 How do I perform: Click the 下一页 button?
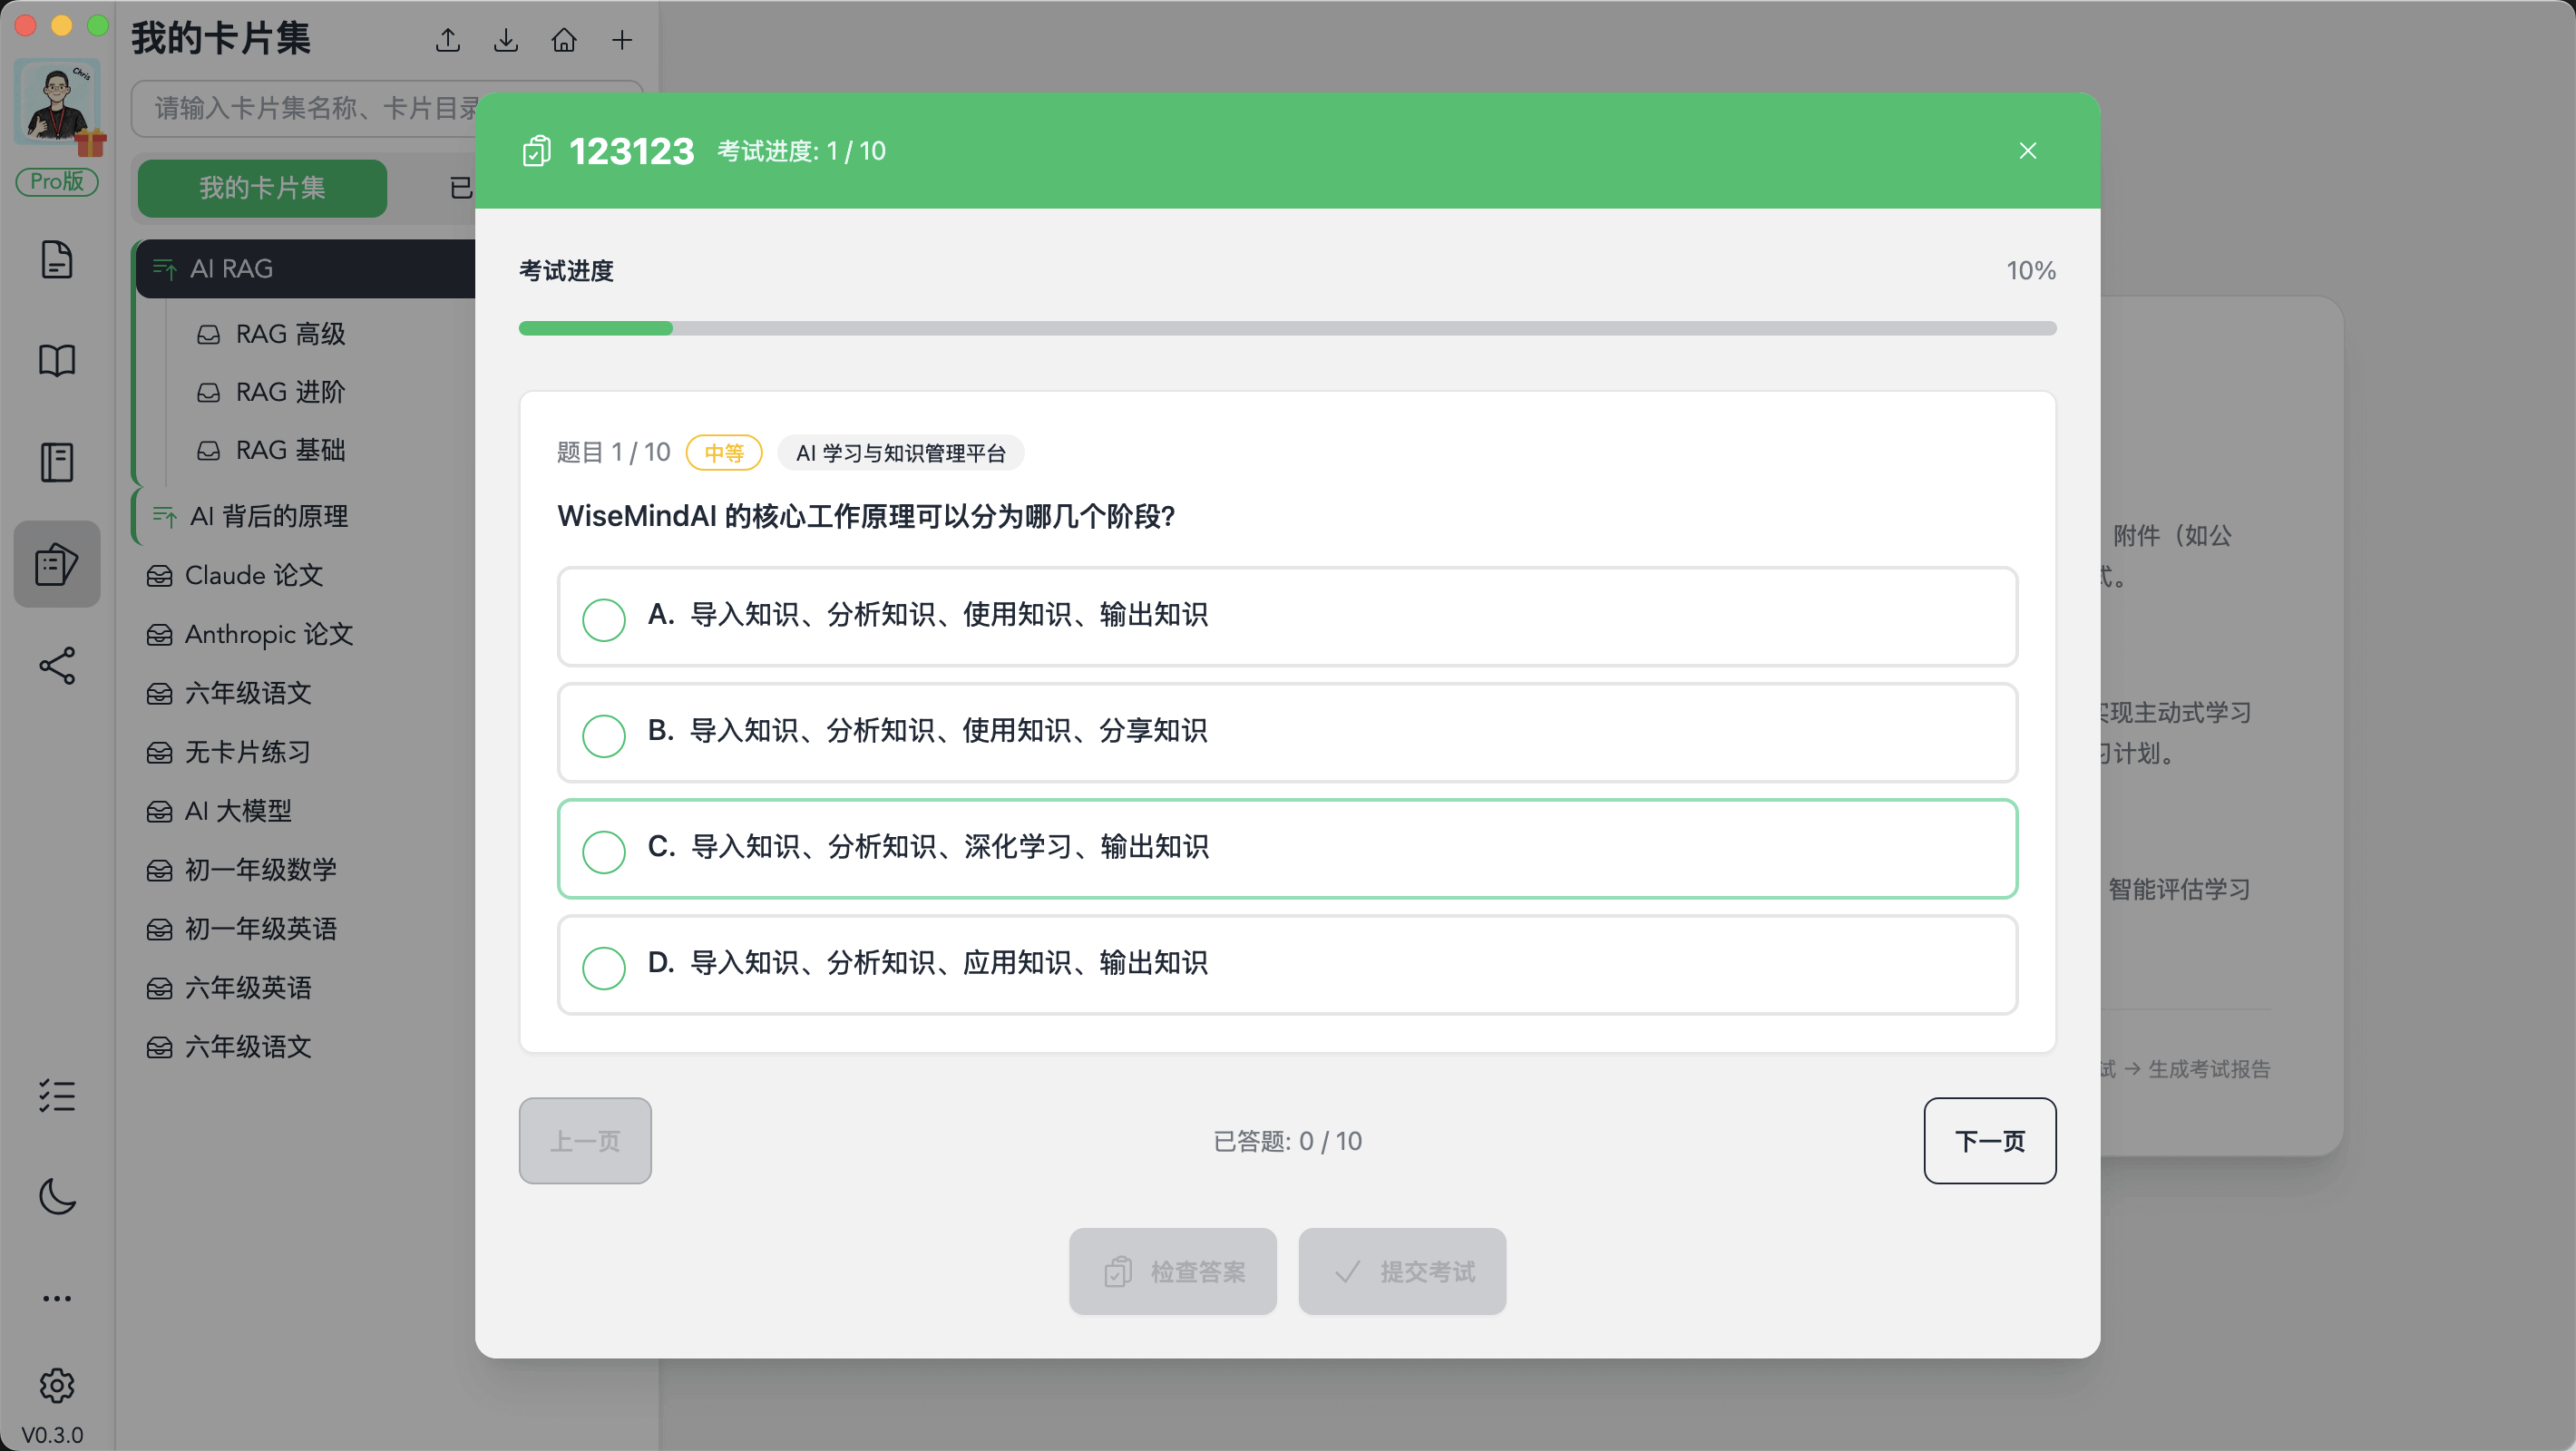(1989, 1140)
